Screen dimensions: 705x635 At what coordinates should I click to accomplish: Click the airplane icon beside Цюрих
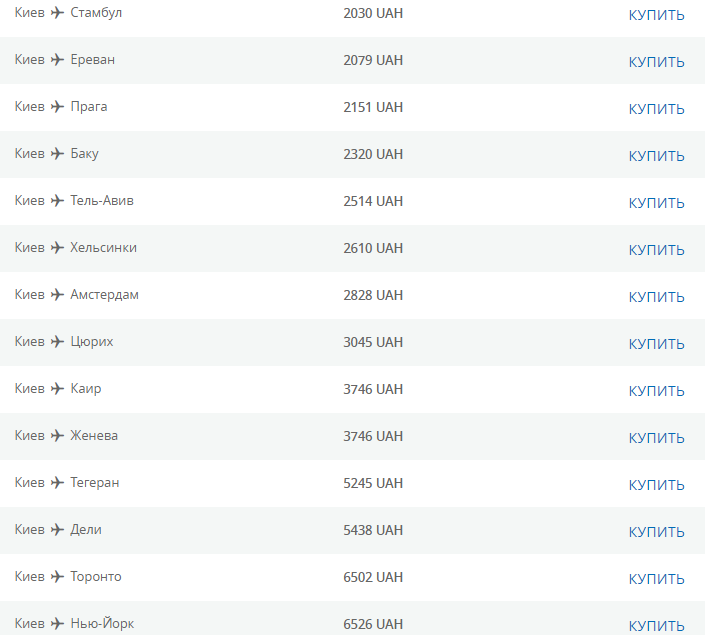pos(57,342)
